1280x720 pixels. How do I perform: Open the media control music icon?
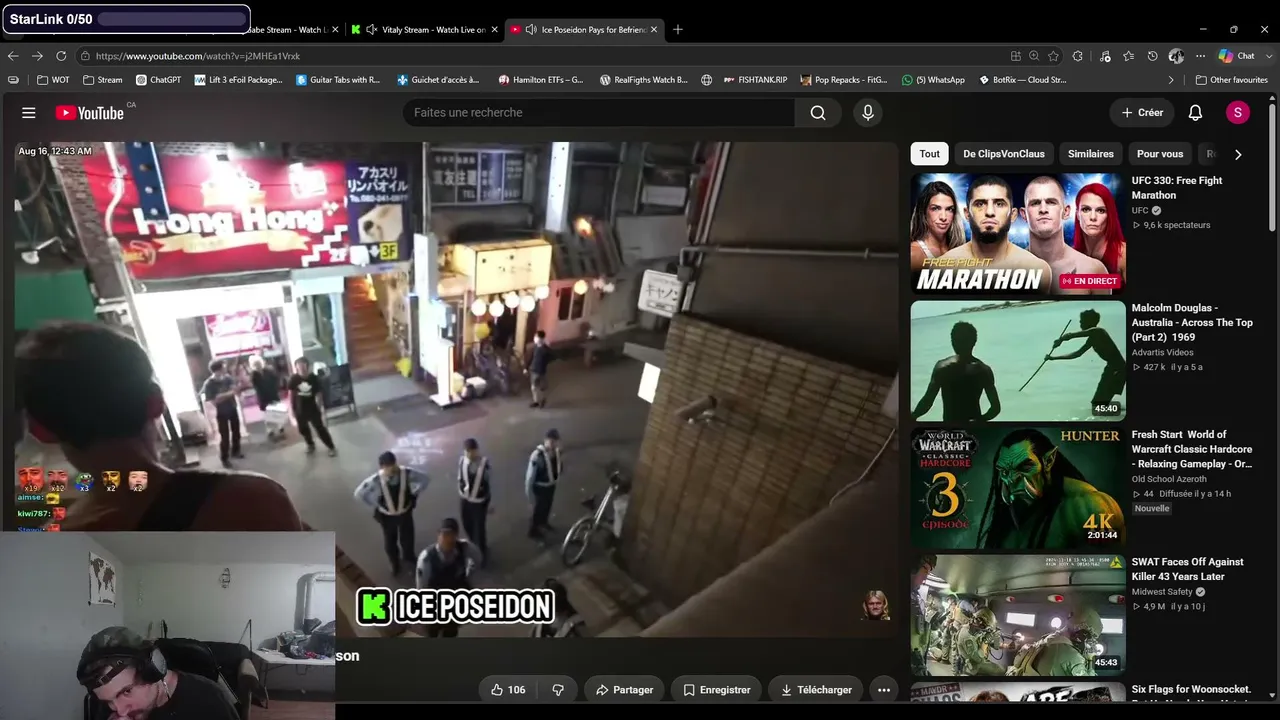coord(1105,56)
